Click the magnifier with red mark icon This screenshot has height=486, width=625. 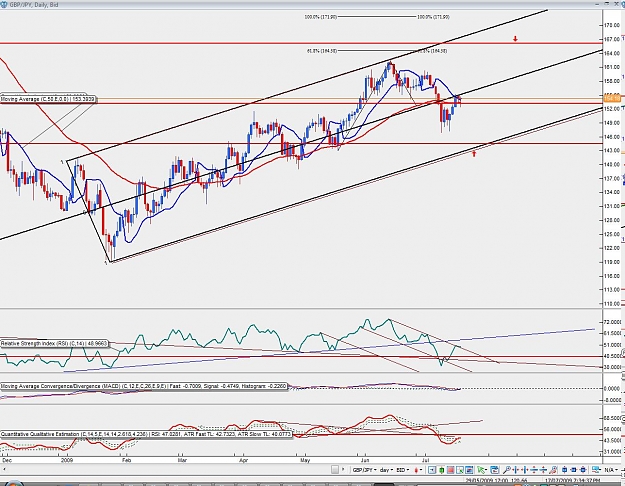[x=553, y=470]
